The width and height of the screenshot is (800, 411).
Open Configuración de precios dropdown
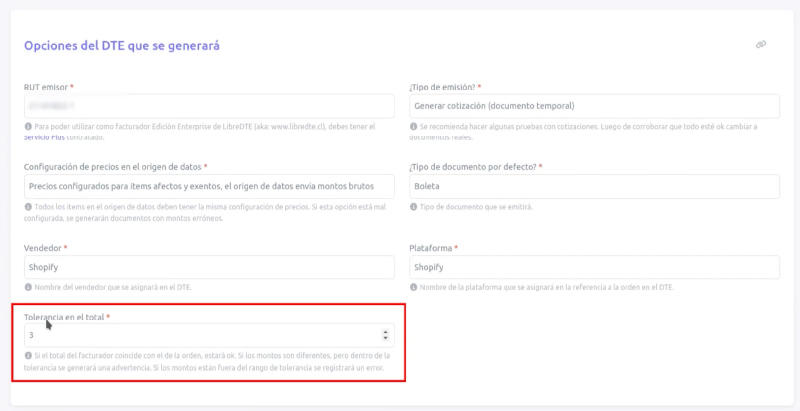[x=209, y=187]
